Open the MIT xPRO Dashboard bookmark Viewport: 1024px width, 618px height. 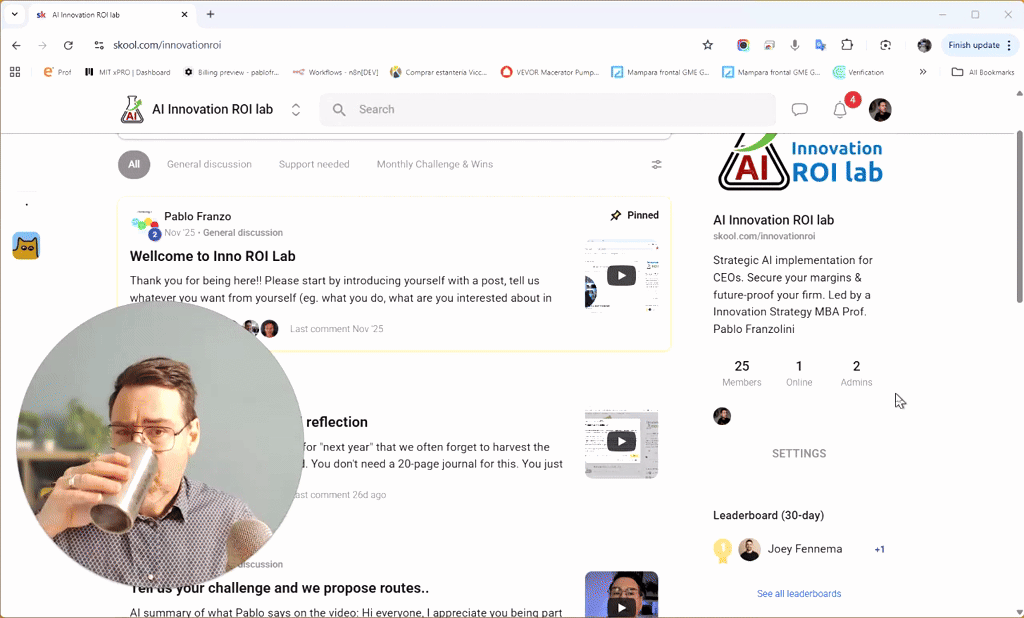coord(127,72)
